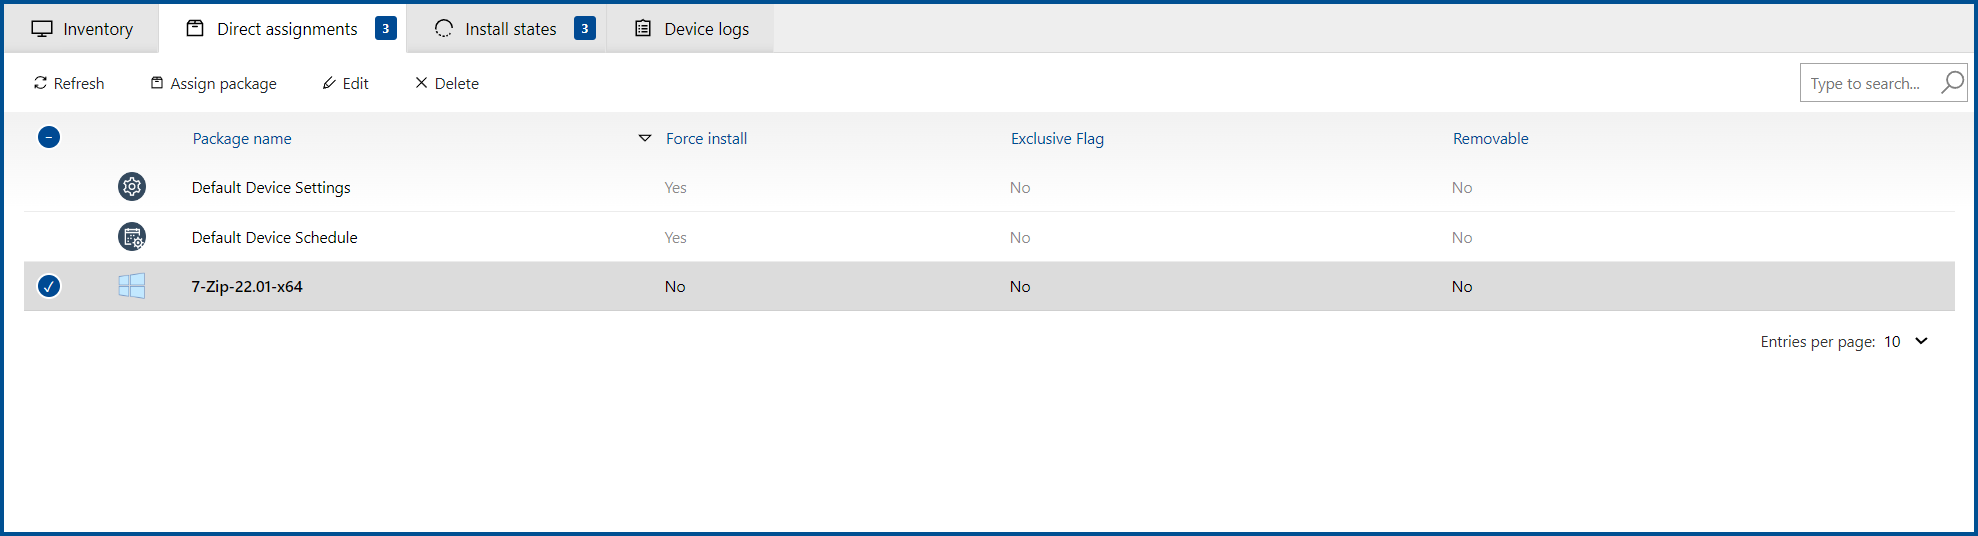This screenshot has width=1978, height=536.
Task: Click the sort arrow near Force install
Action: pyautogui.click(x=645, y=138)
